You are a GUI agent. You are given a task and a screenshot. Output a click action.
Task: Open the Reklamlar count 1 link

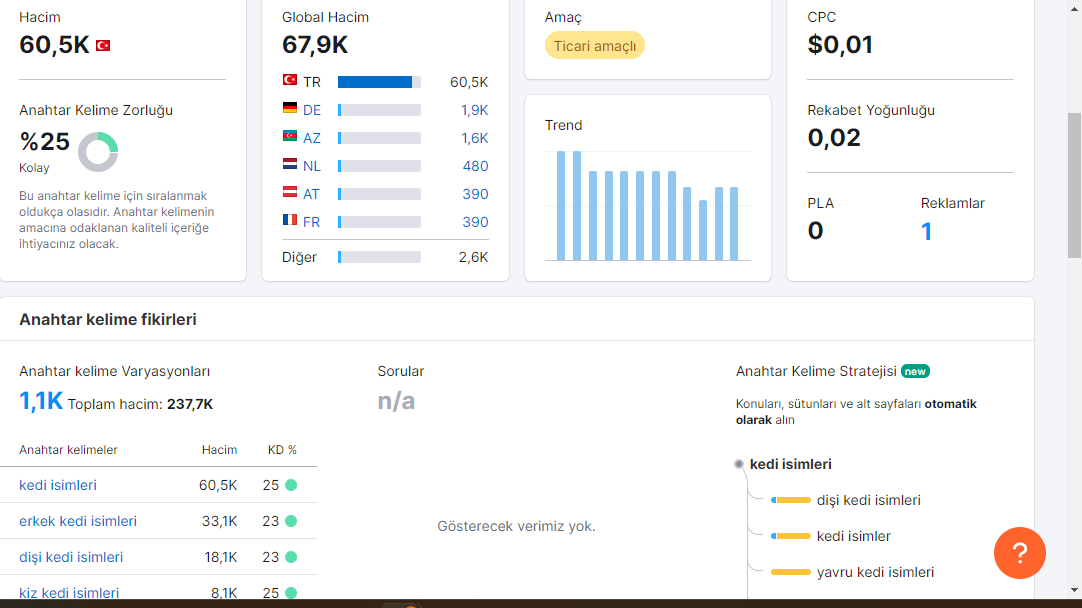coord(926,231)
